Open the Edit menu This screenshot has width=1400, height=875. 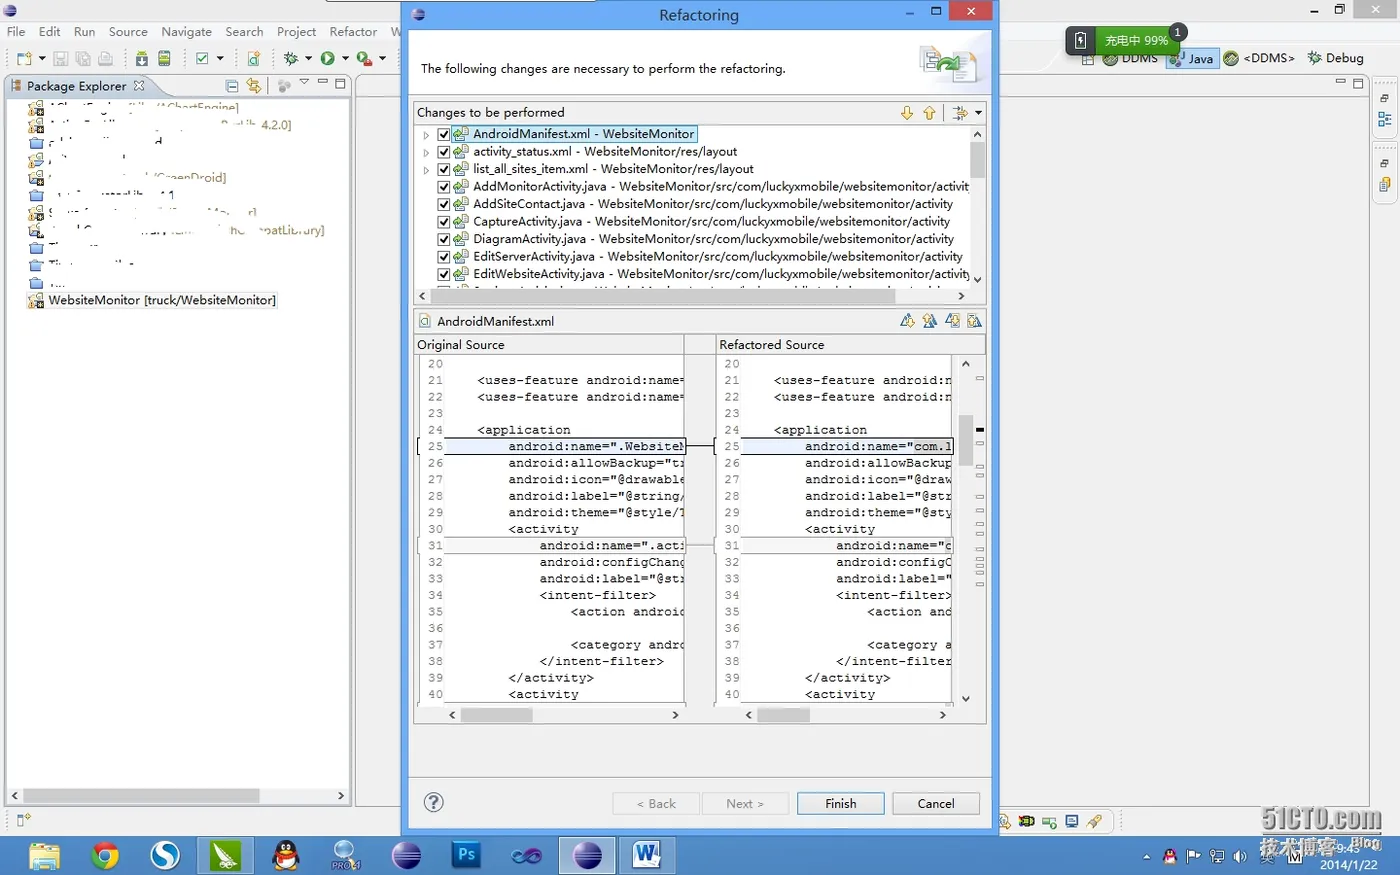click(x=50, y=32)
